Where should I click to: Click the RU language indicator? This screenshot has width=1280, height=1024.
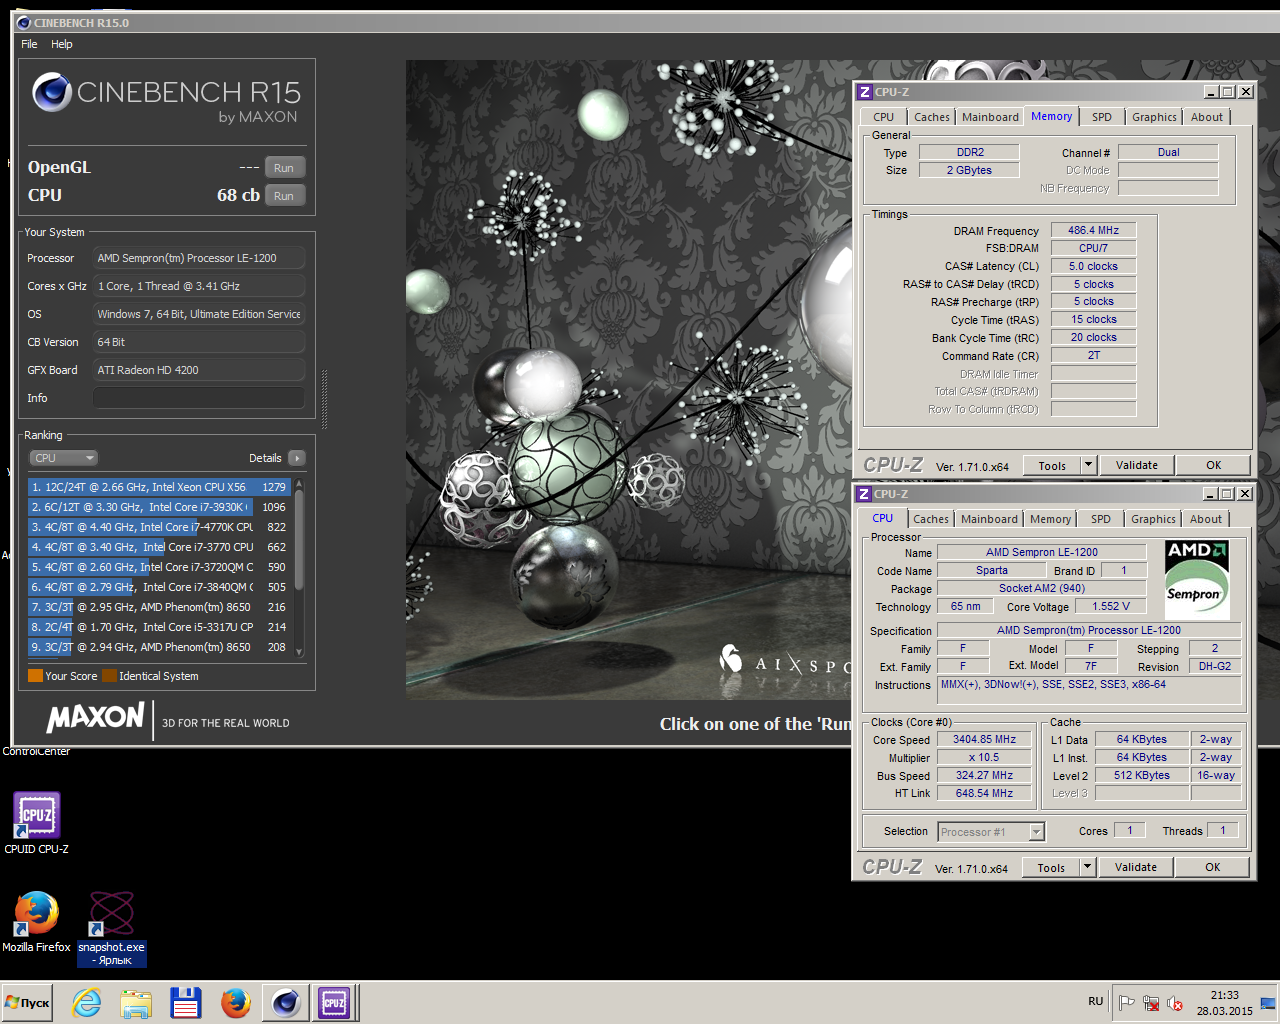click(x=1096, y=1001)
